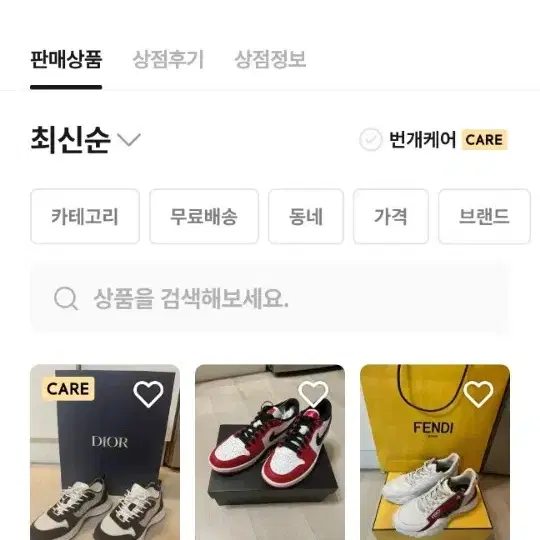Click the 상품을 검색해보세요 search field
Screen dimensions: 540x540
coord(270,298)
